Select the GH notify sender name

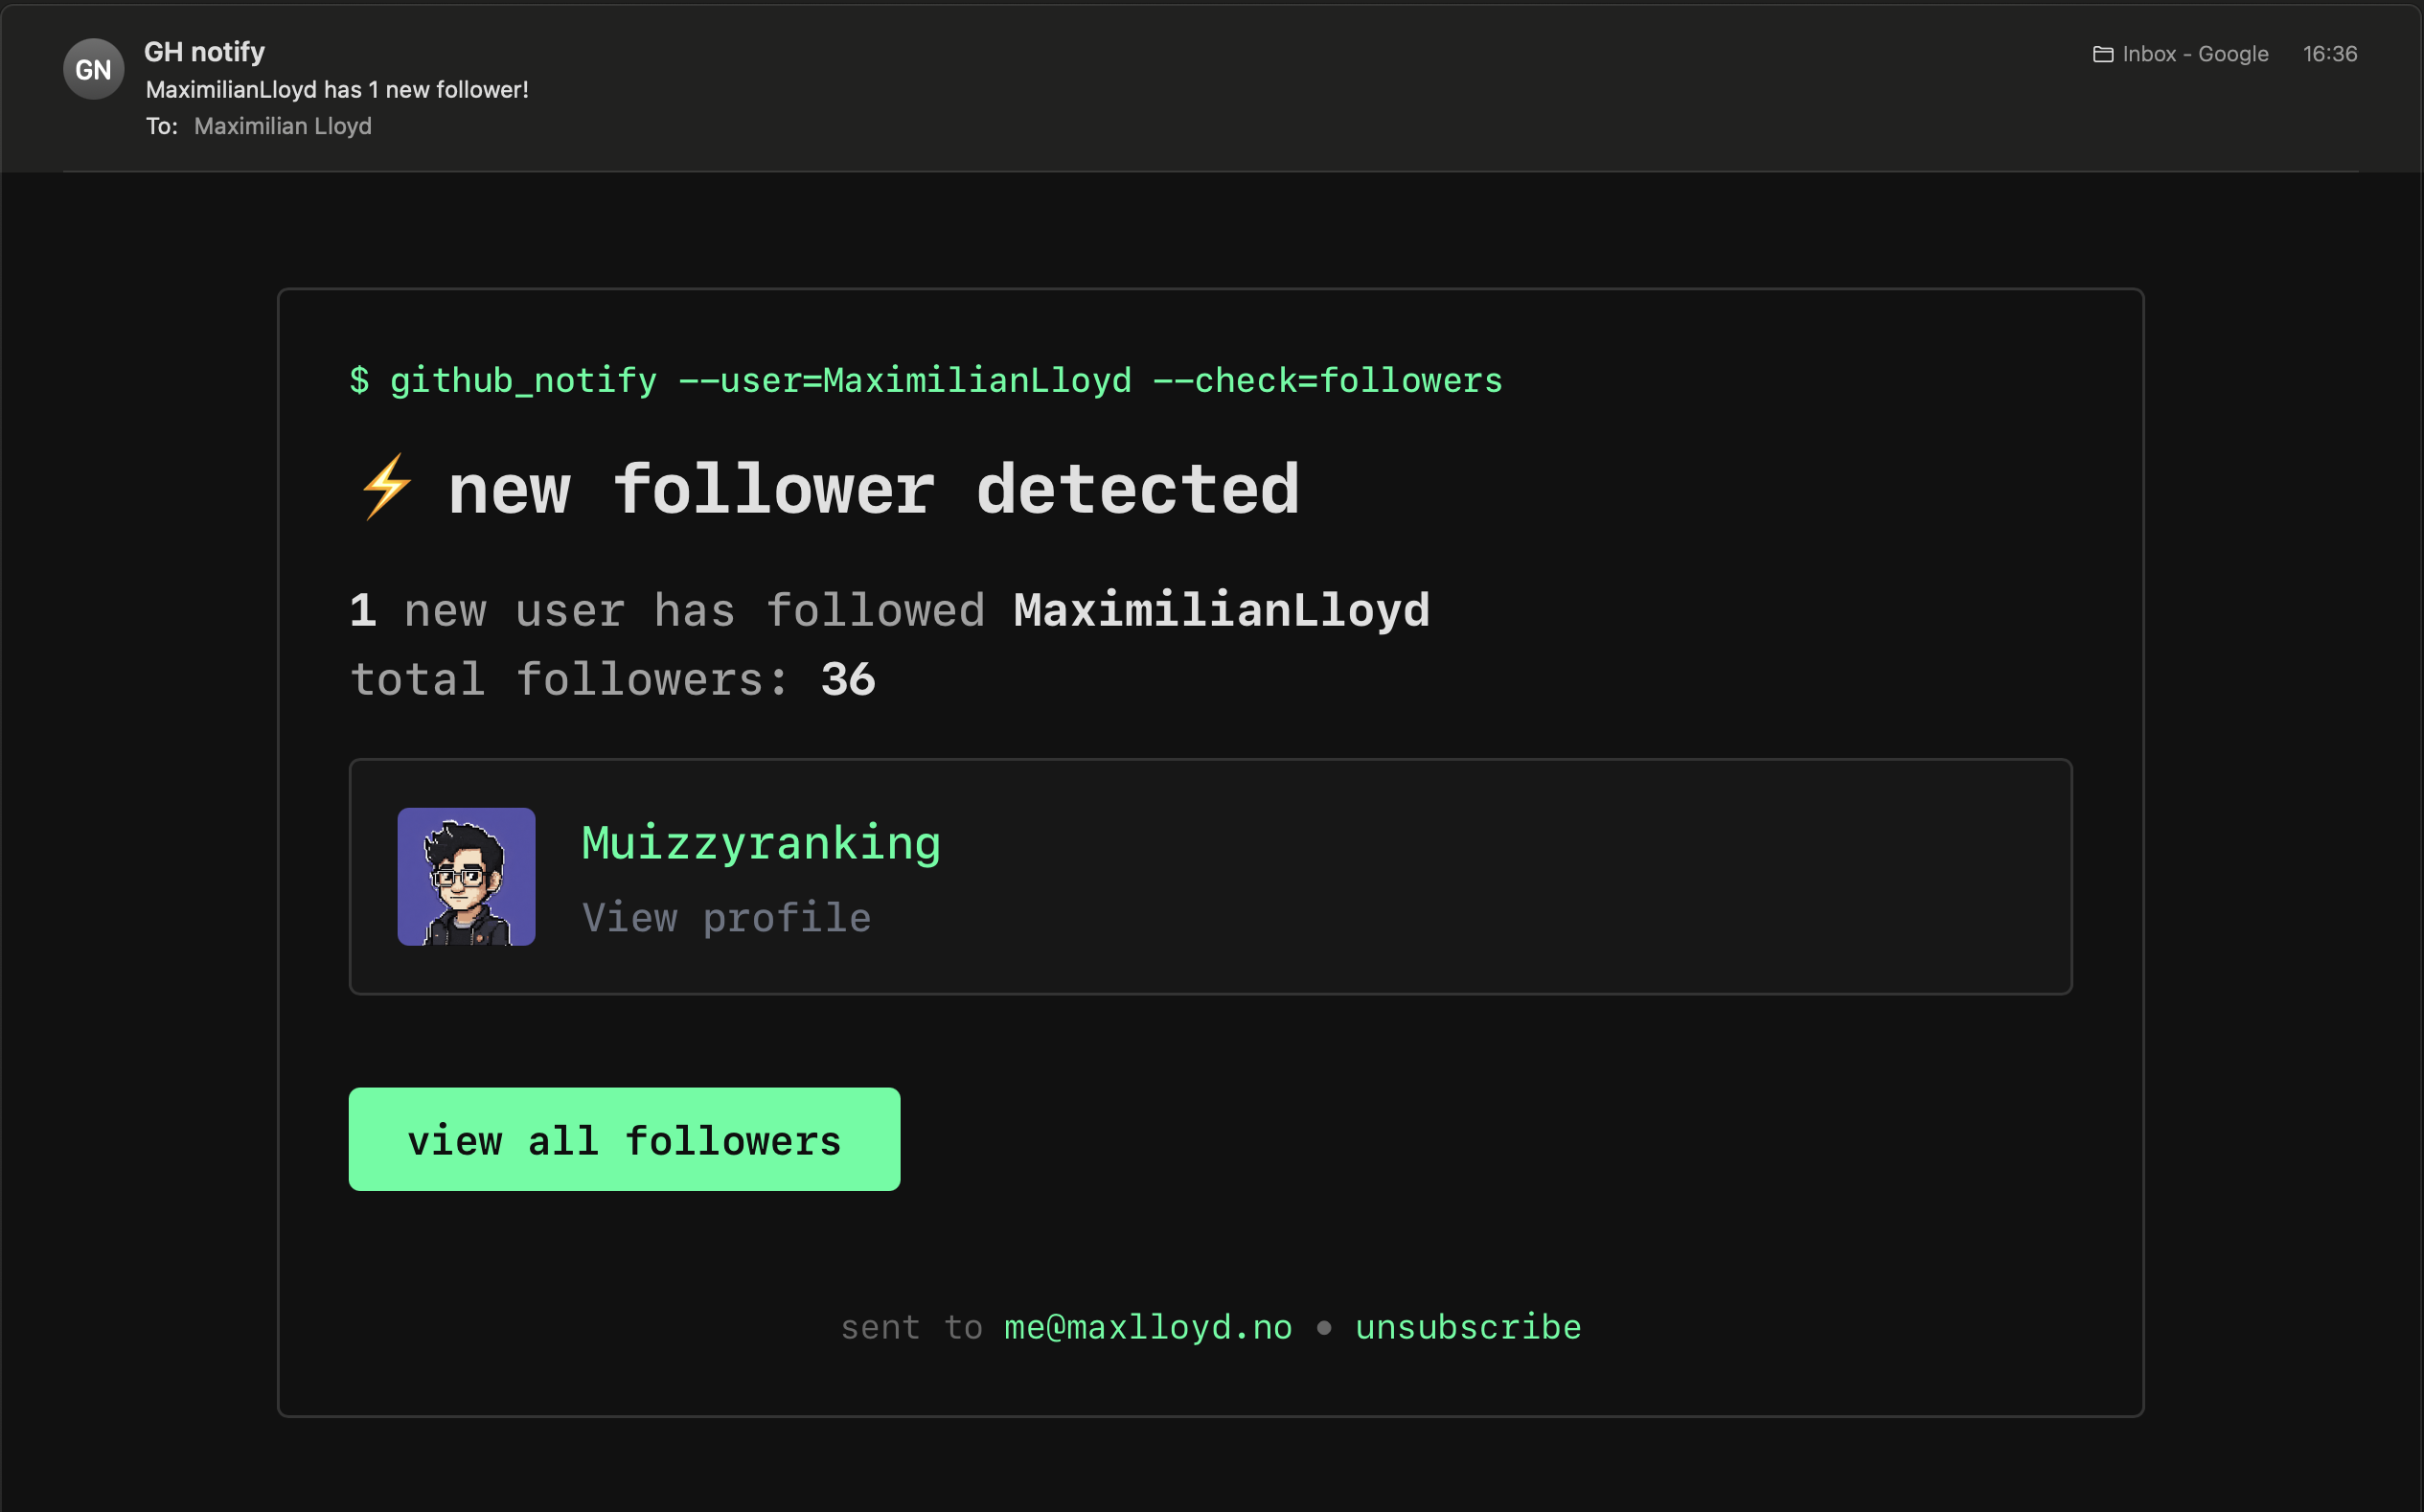point(204,51)
